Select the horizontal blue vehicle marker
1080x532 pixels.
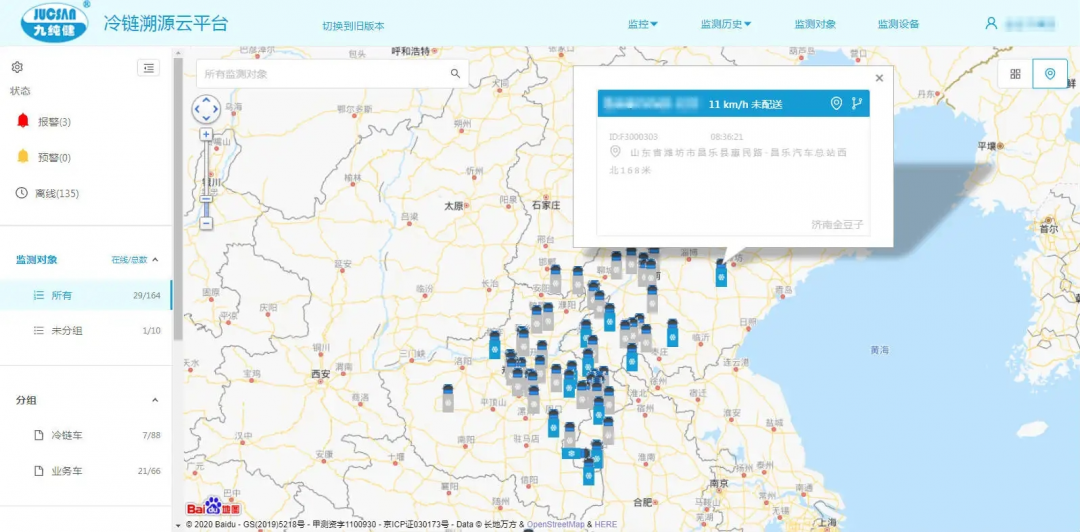coord(573,453)
